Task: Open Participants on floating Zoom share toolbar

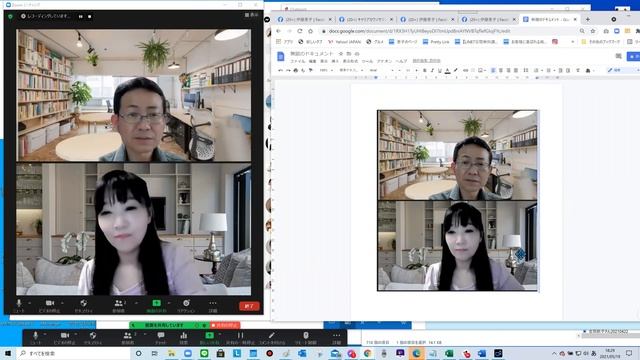Action: (x=127, y=338)
